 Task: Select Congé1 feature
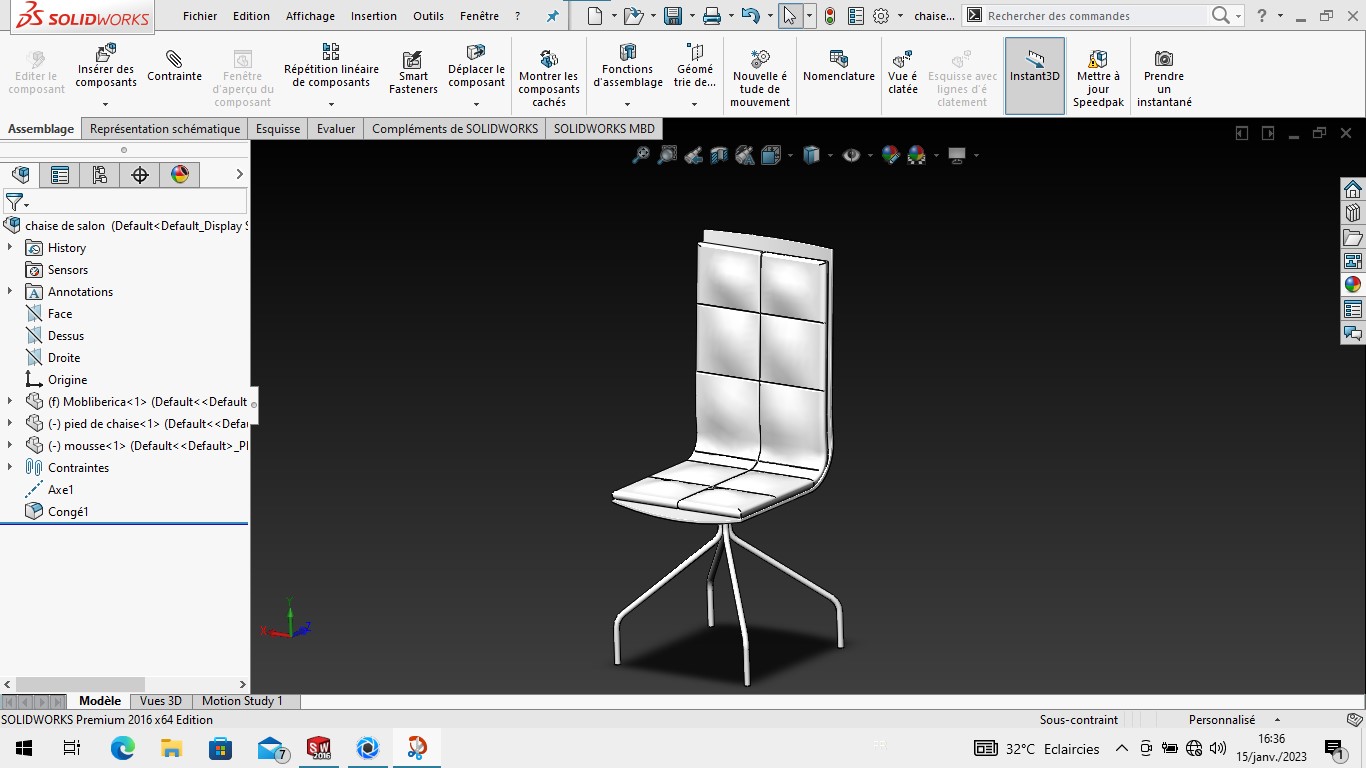pos(68,512)
